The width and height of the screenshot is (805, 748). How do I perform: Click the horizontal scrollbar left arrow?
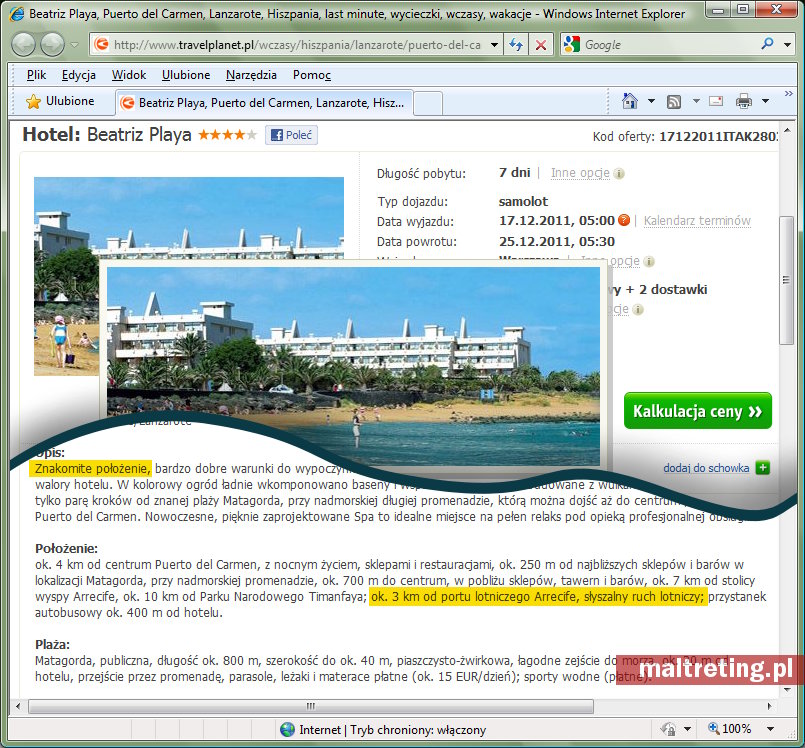pos(18,706)
